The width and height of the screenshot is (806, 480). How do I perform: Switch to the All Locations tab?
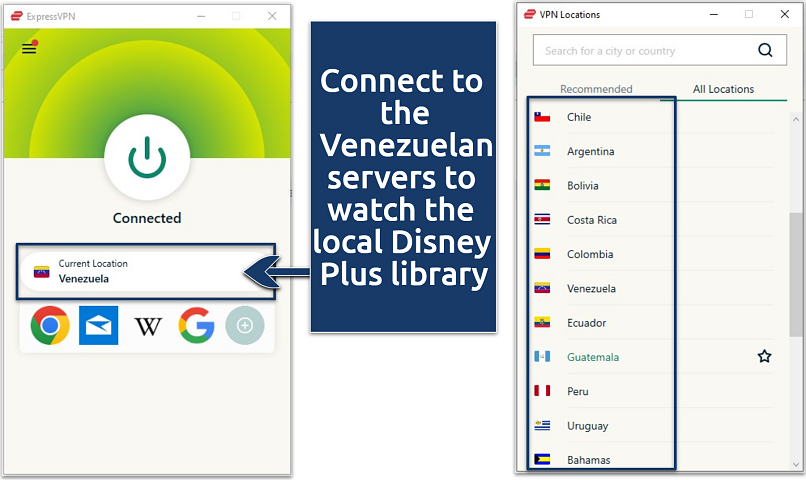point(723,89)
